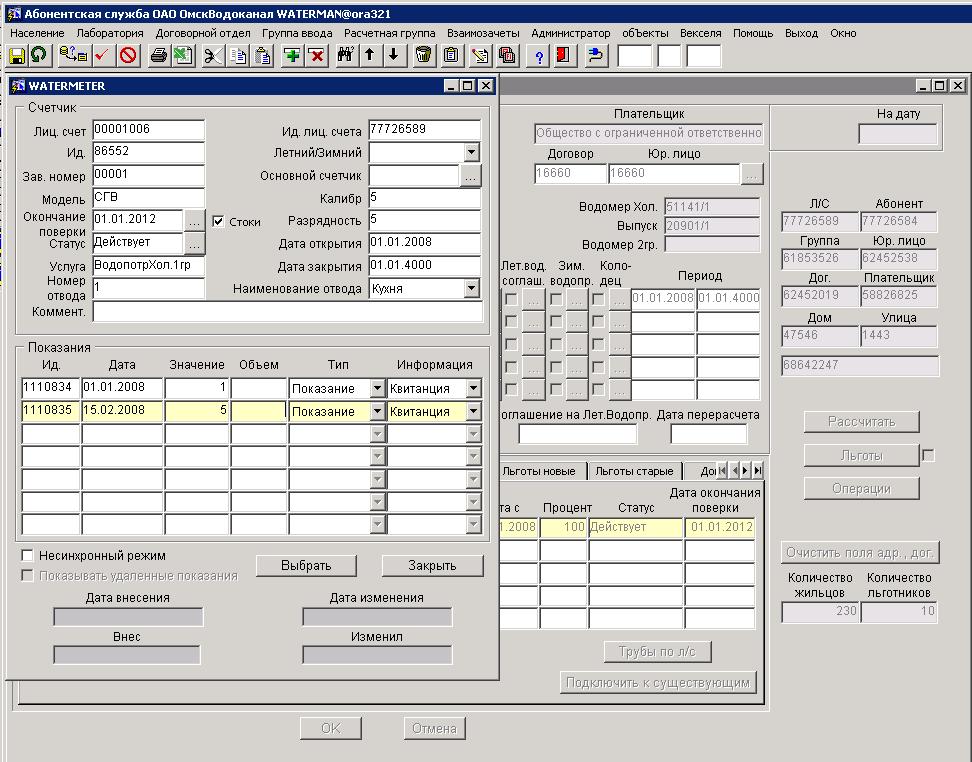Click the ellipsis button next to Статус field

tap(194, 243)
